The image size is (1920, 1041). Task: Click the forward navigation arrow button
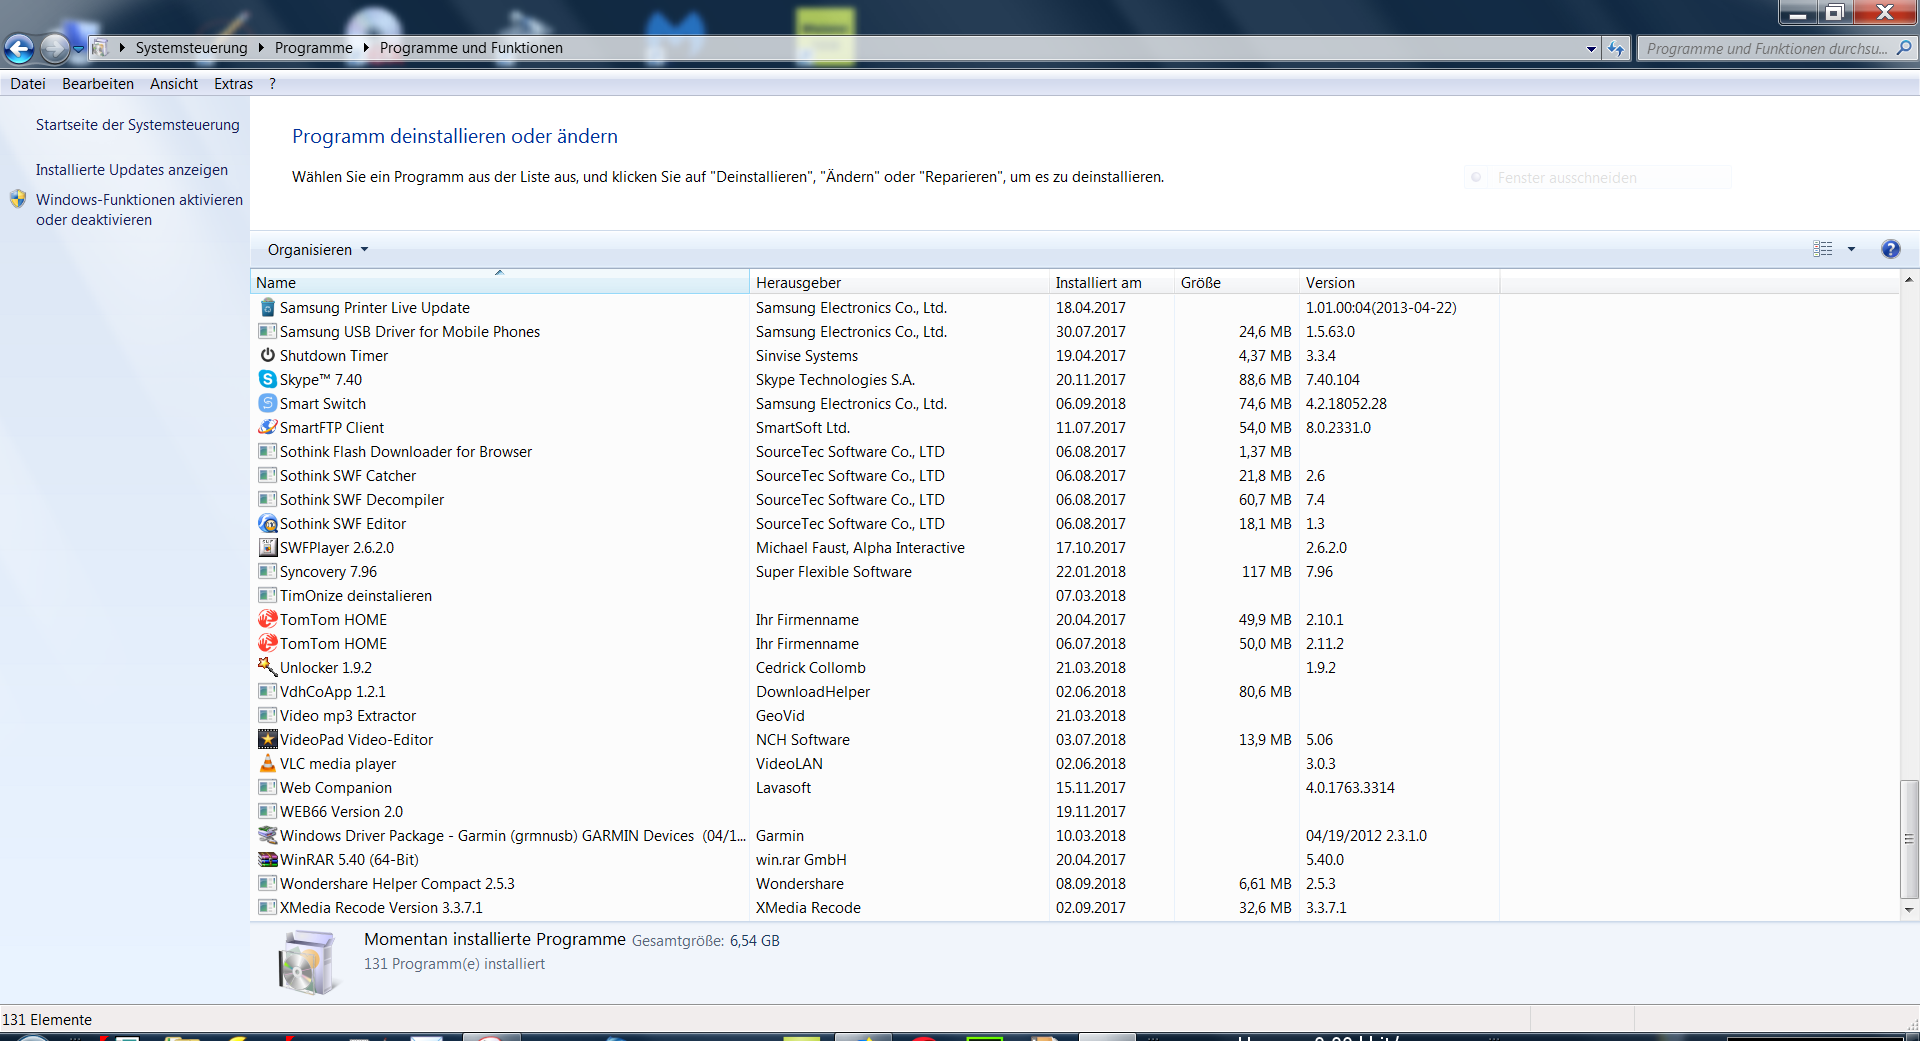click(54, 48)
